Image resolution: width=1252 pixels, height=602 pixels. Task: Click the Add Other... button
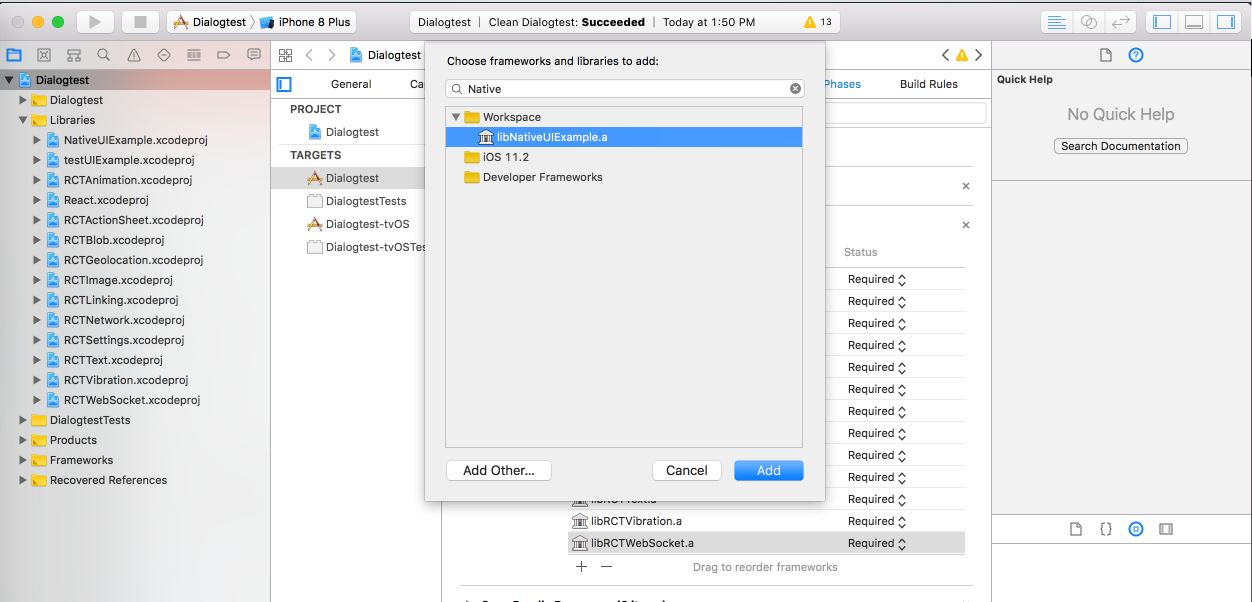point(498,470)
